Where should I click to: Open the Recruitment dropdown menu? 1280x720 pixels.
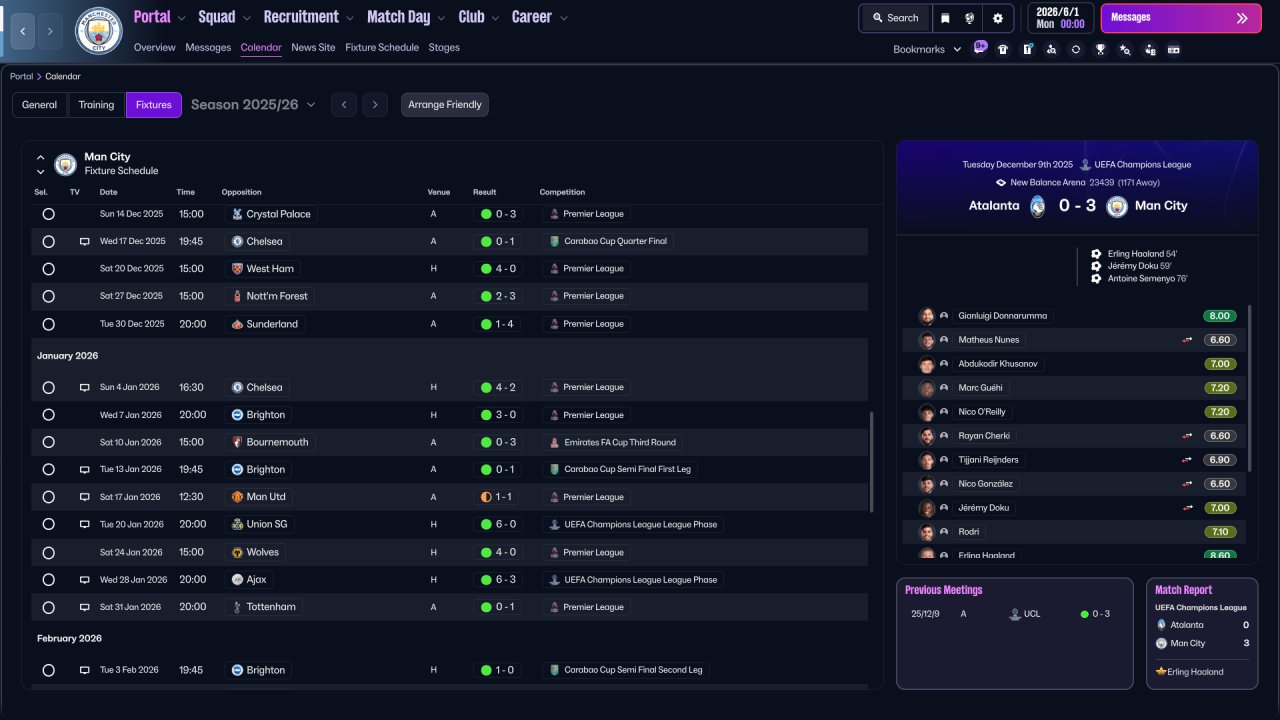coord(309,17)
